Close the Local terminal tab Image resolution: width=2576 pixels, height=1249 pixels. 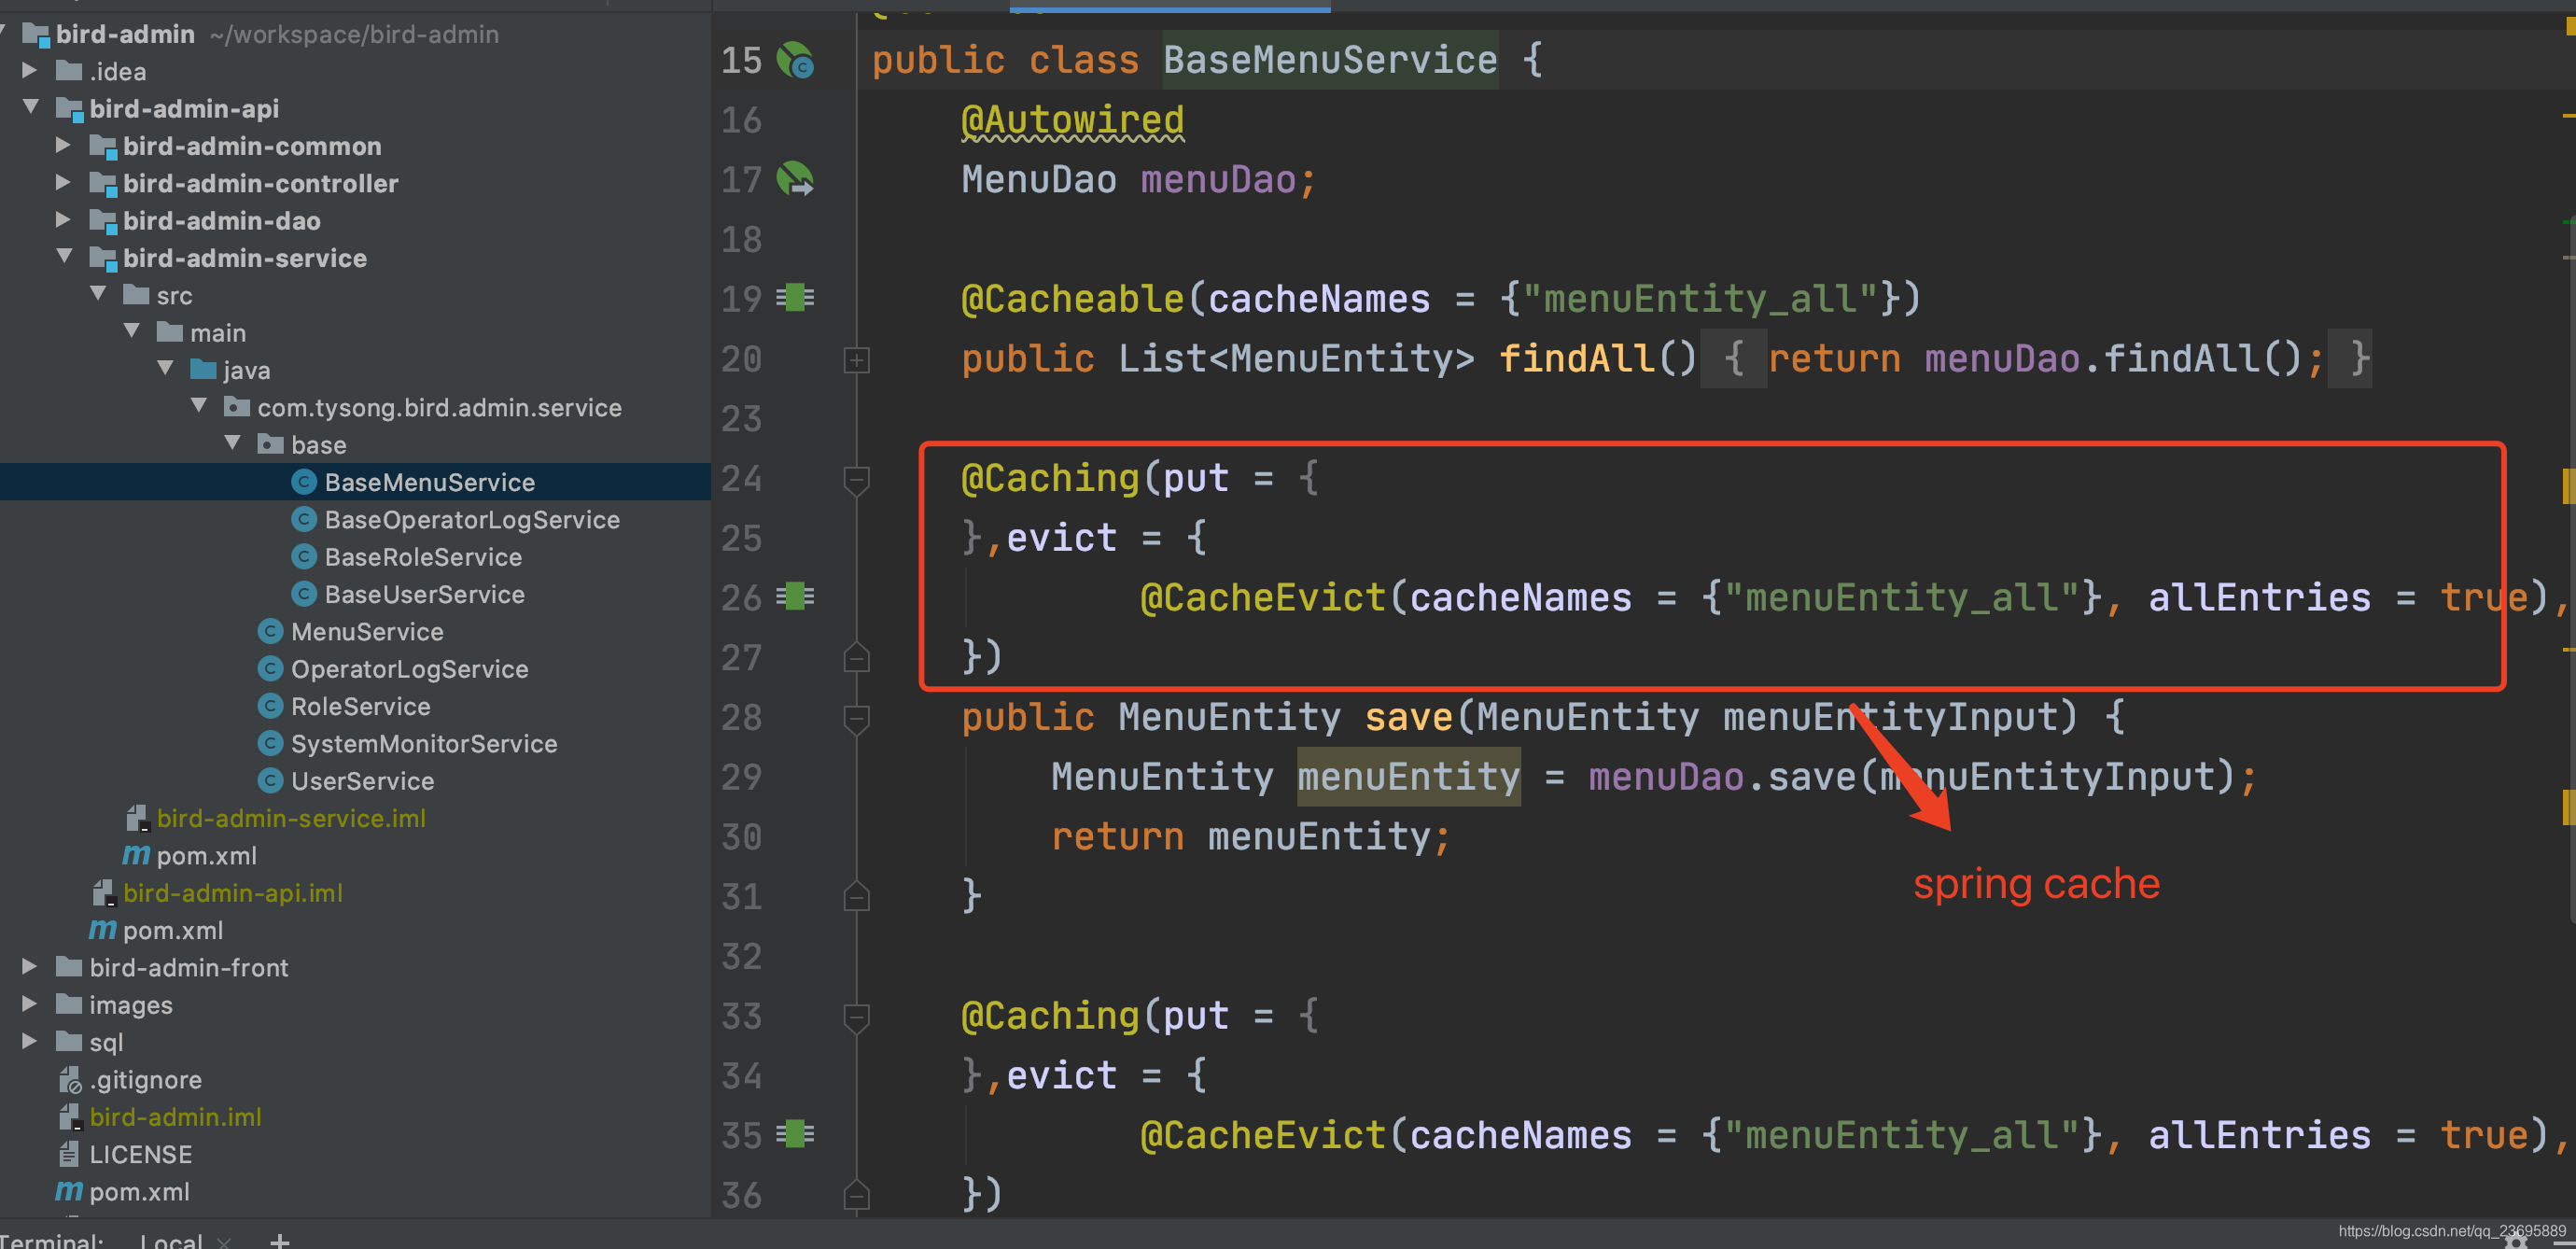(x=224, y=1242)
